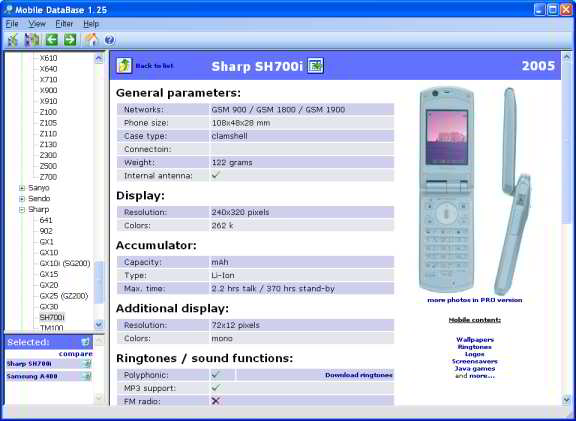Image resolution: width=576 pixels, height=421 pixels.
Task: Toggle the icon beside Samsung A400 in the Selected panel
Action: (87, 376)
